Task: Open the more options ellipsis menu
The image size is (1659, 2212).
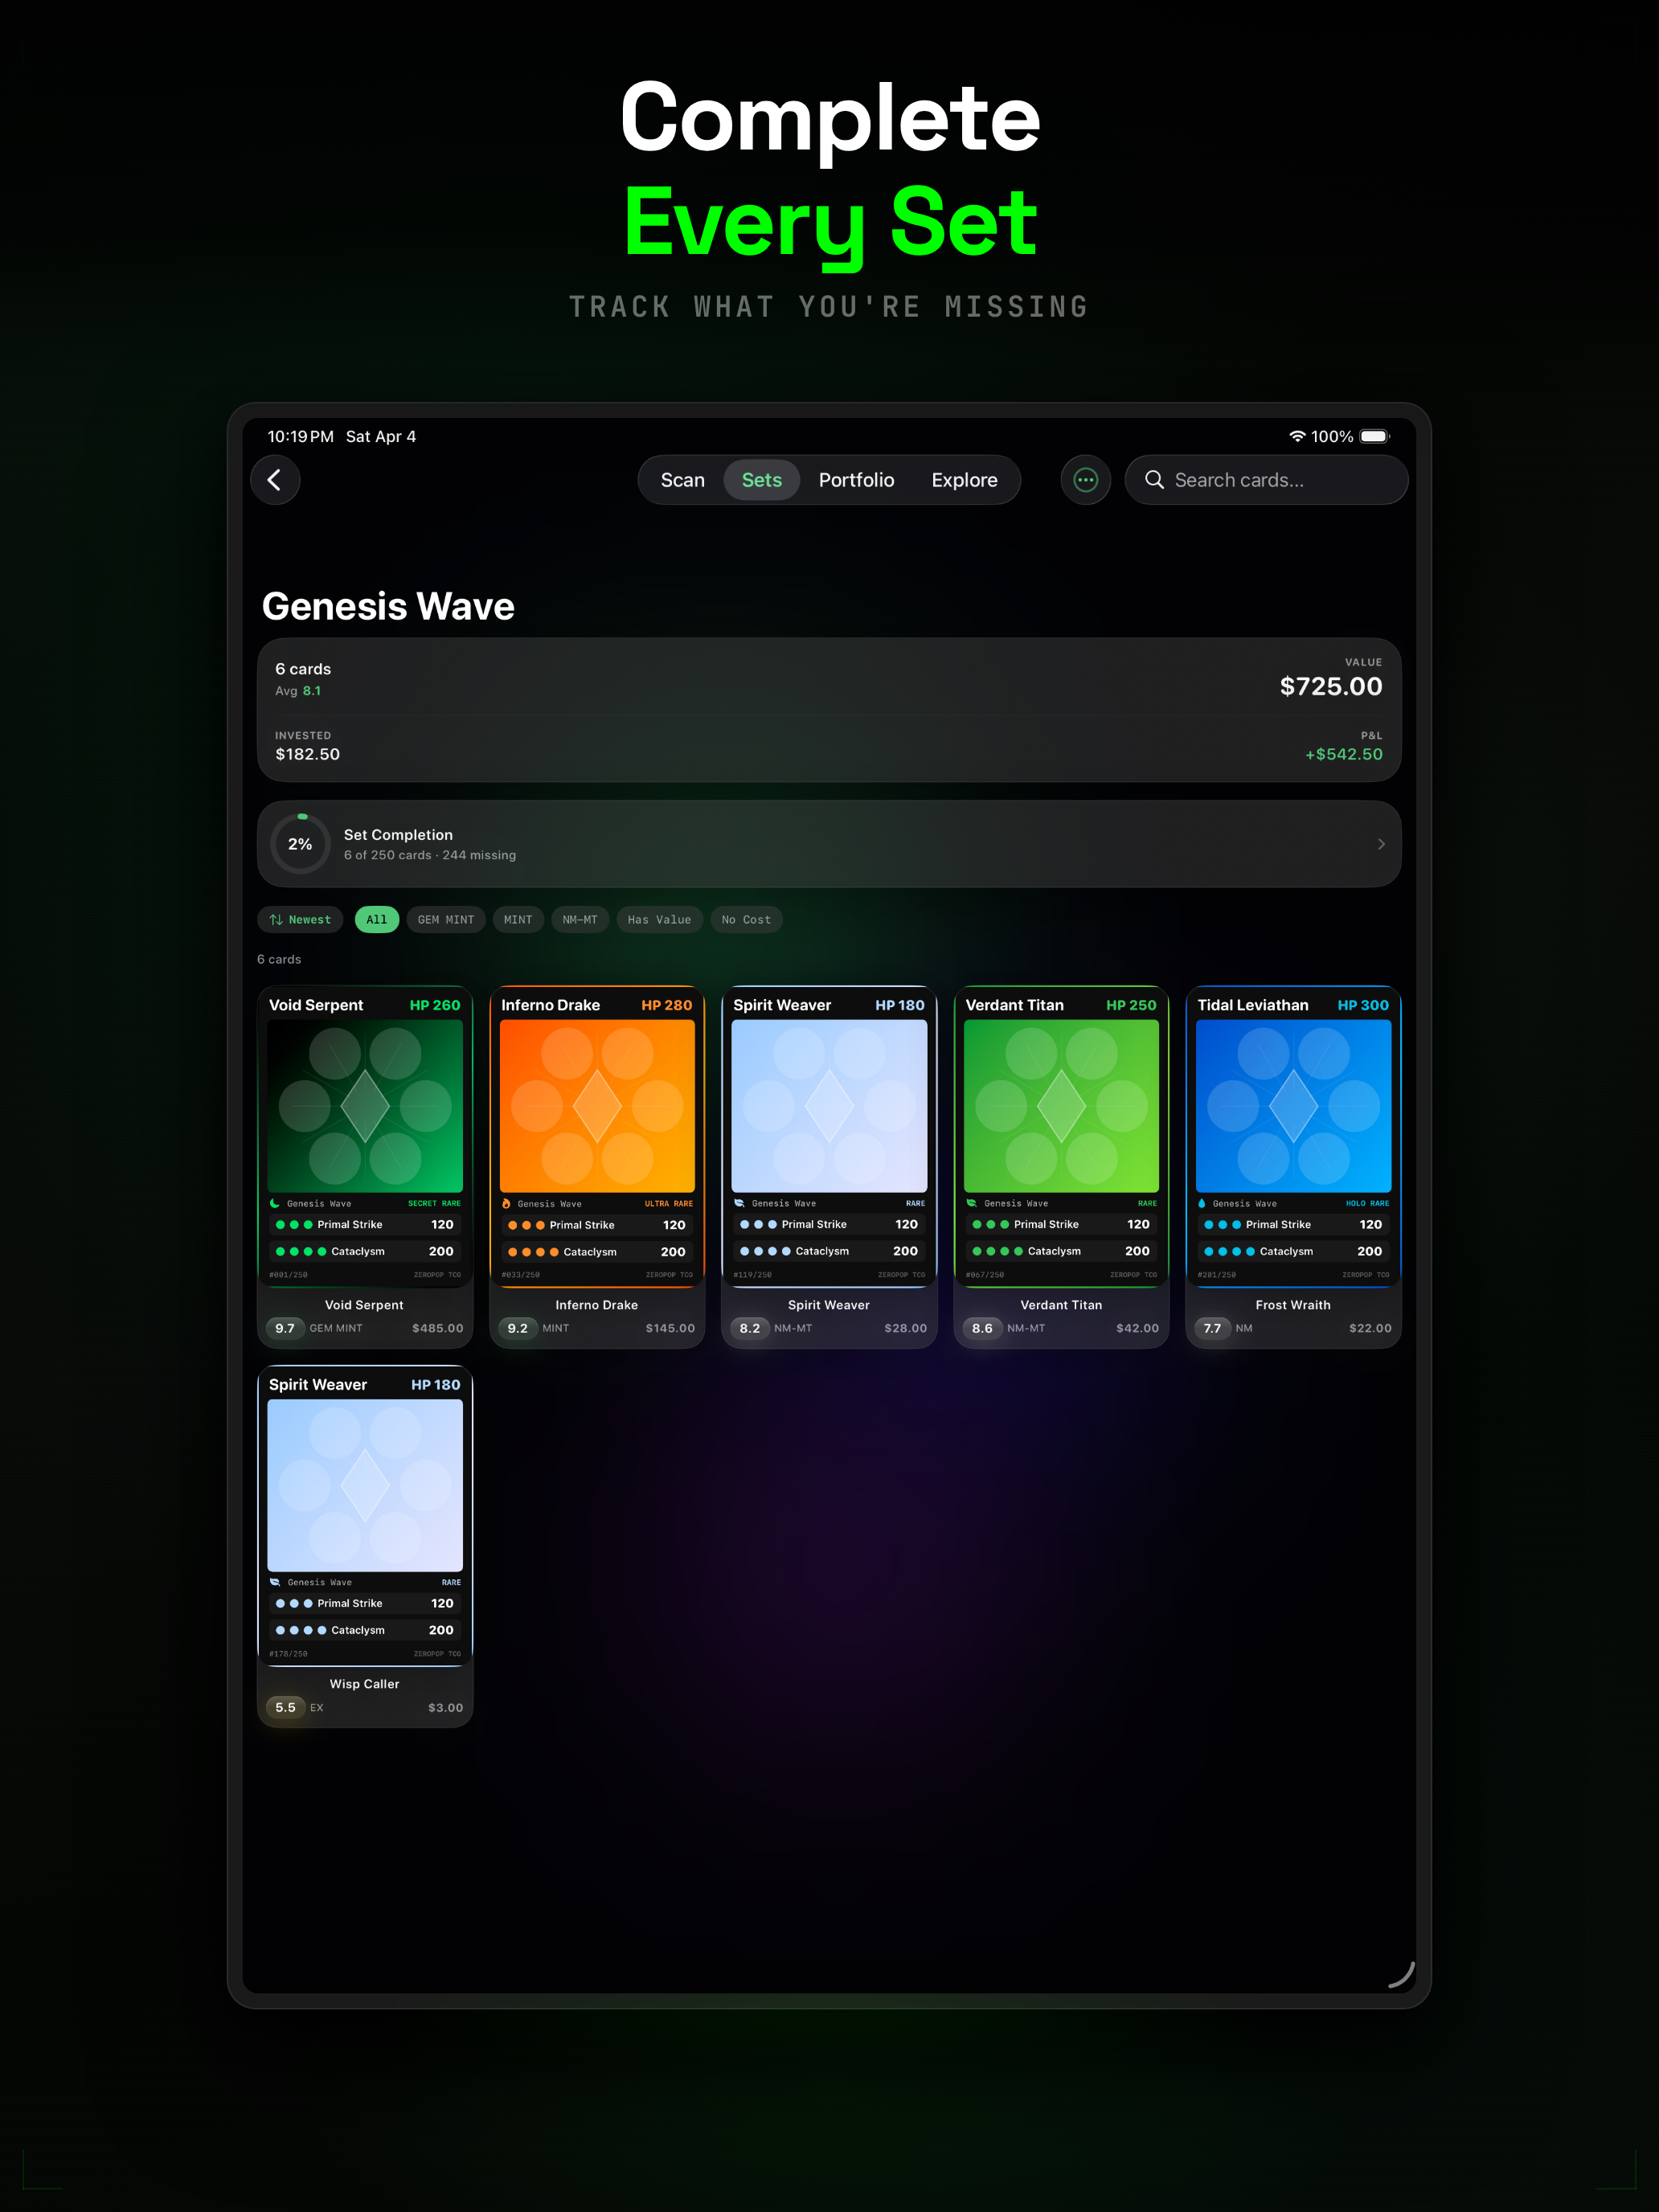Action: point(1085,480)
